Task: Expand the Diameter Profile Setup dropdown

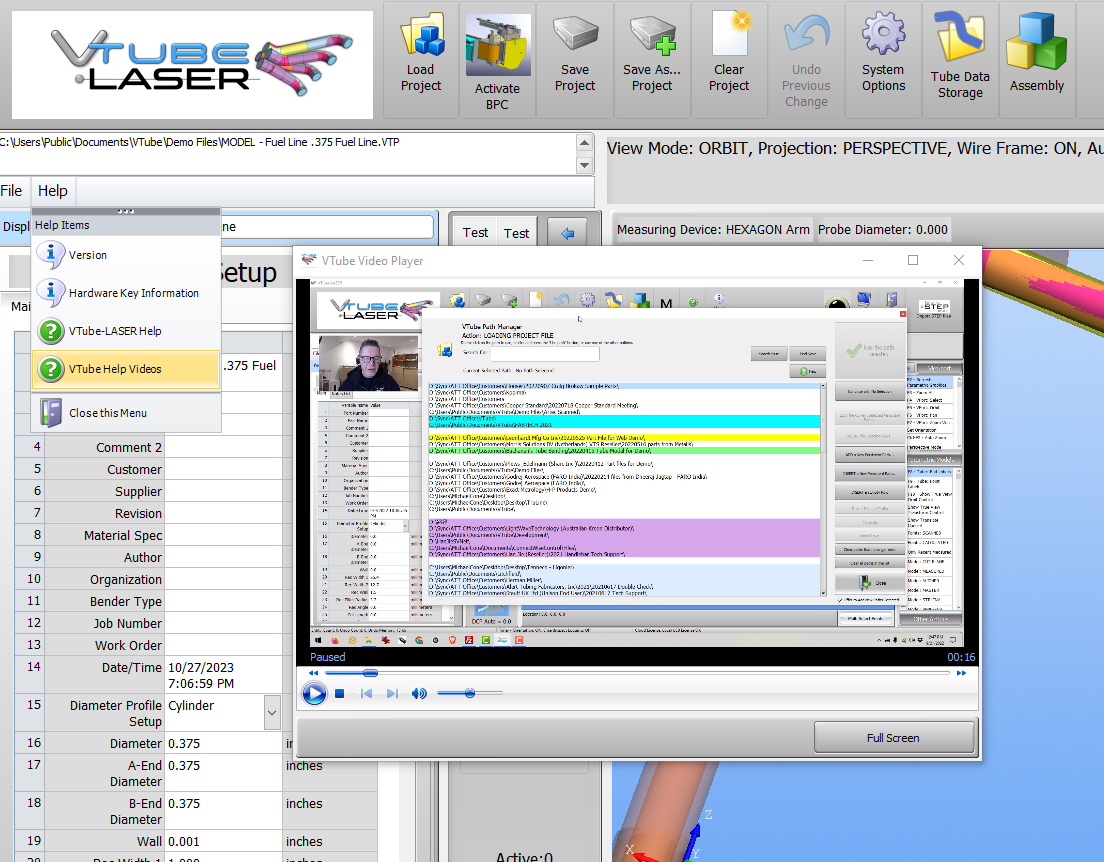Action: coord(272,713)
